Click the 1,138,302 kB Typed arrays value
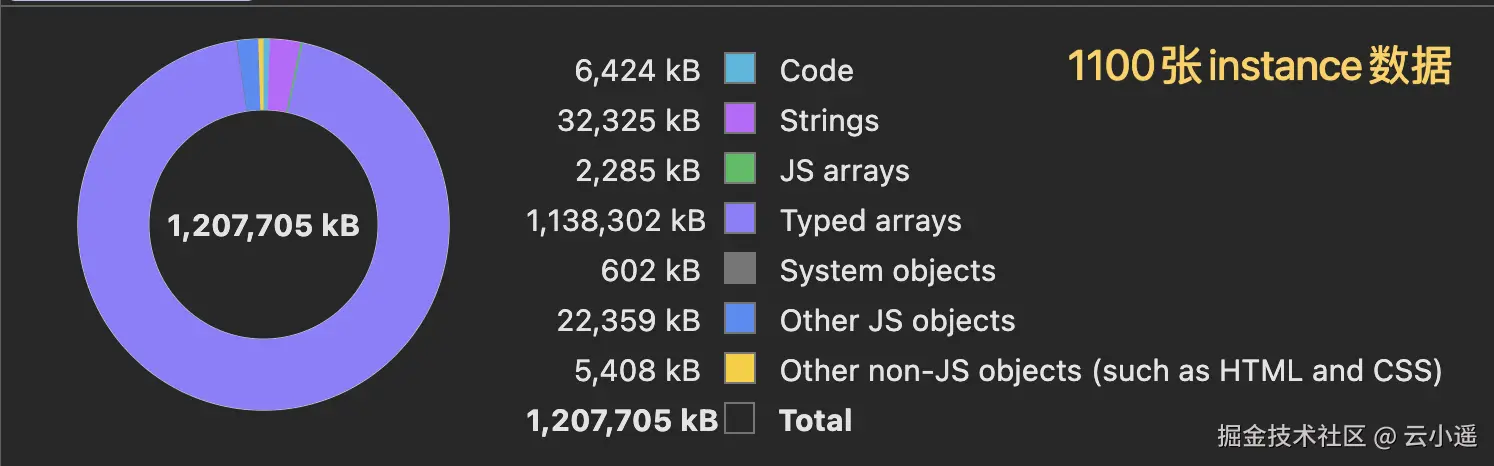 (615, 221)
